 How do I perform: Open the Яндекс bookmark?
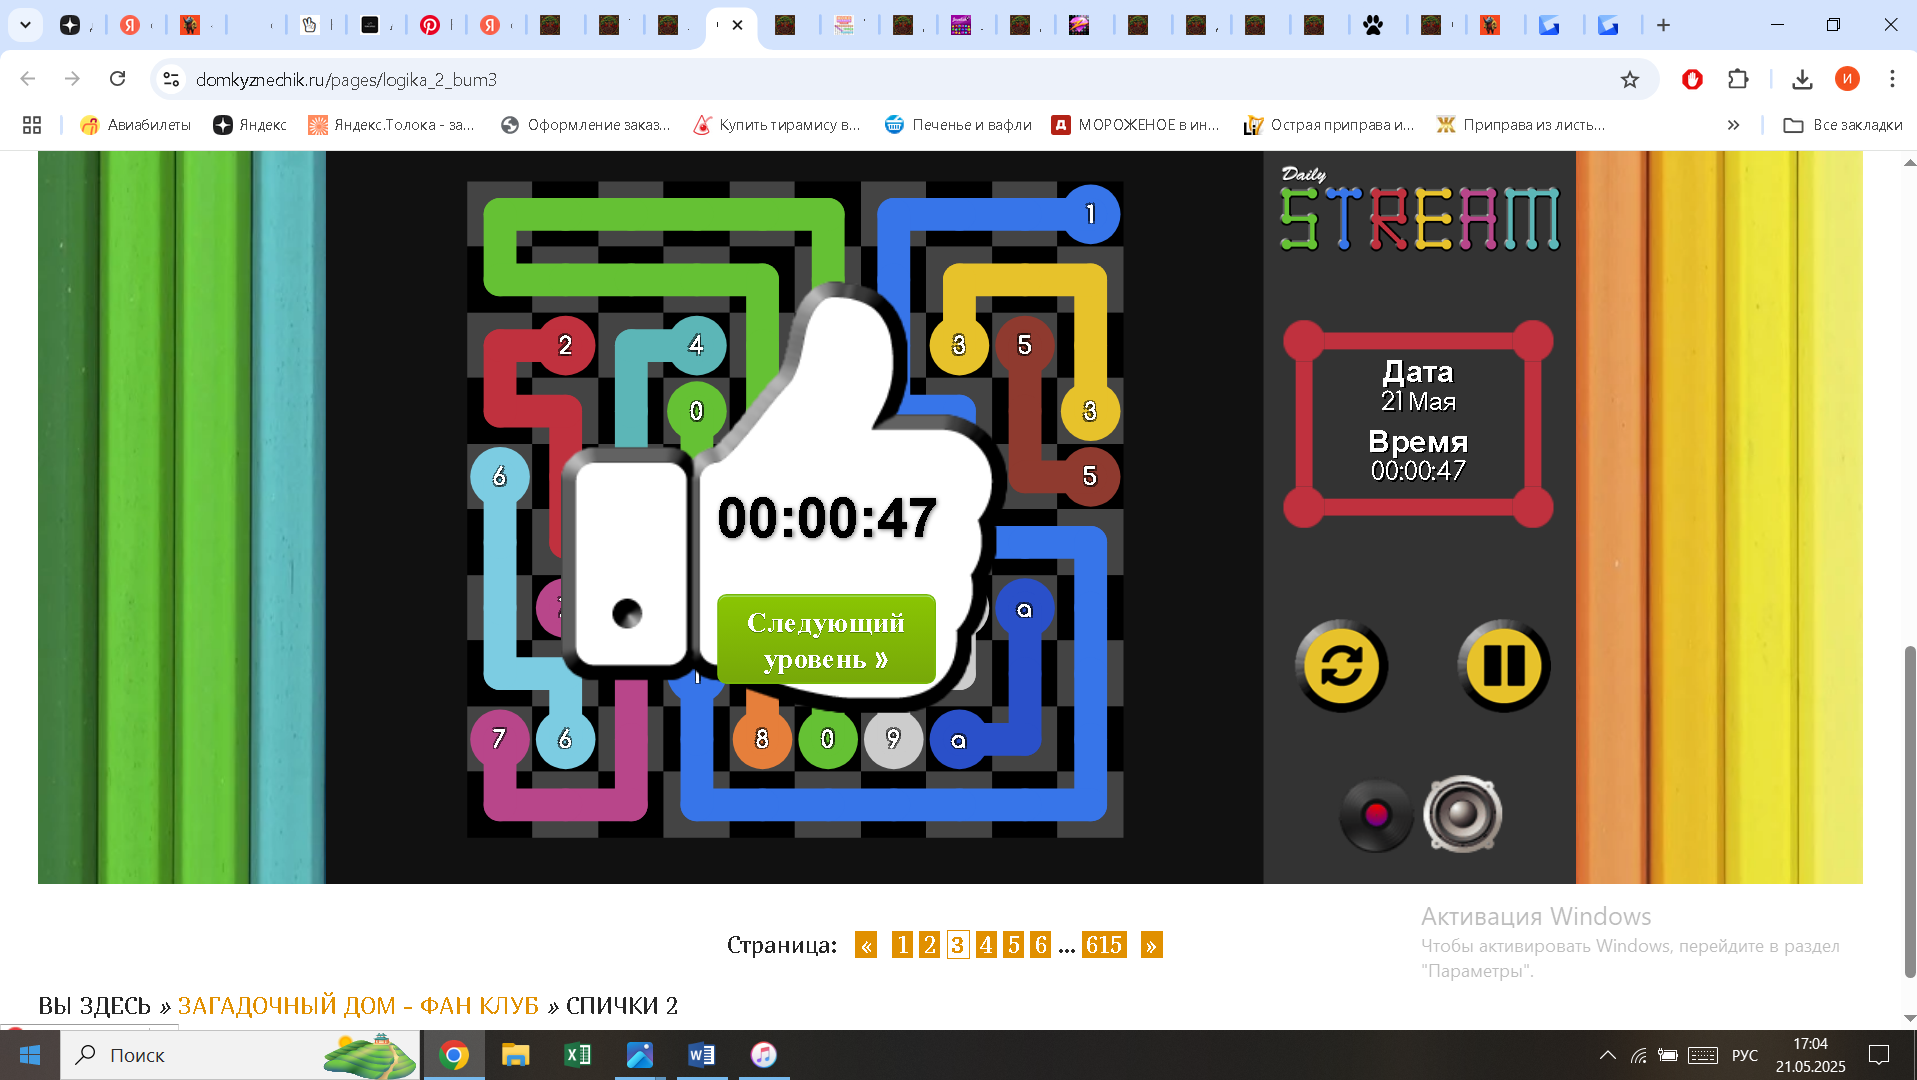[250, 125]
